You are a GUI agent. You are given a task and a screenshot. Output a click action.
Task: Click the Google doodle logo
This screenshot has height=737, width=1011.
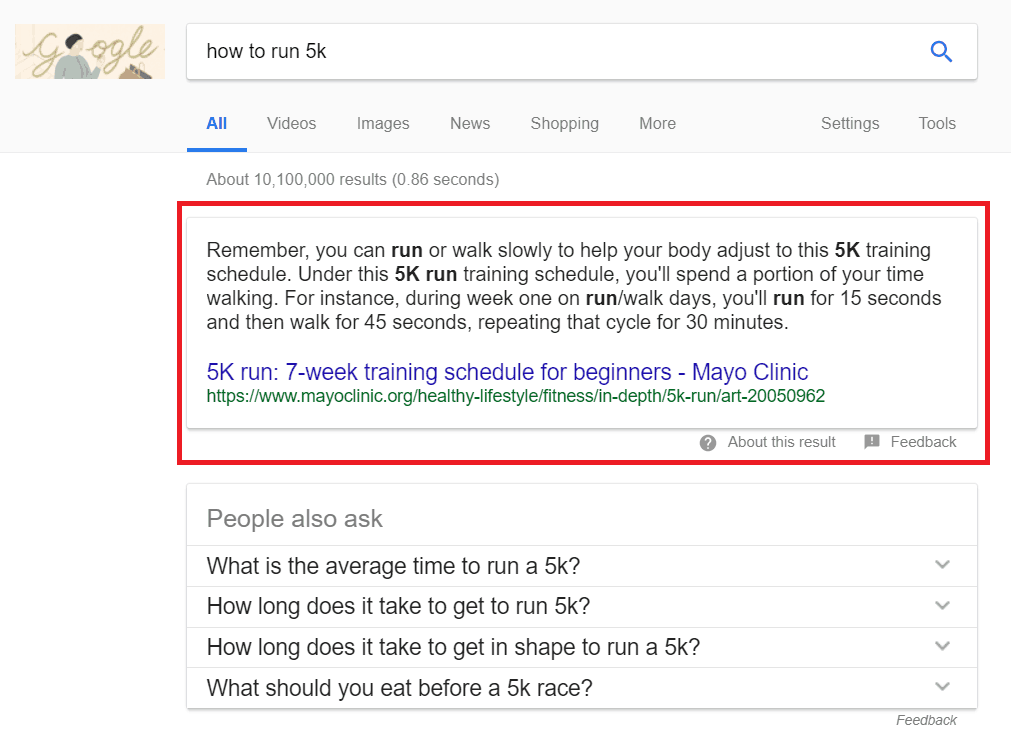pyautogui.click(x=90, y=51)
